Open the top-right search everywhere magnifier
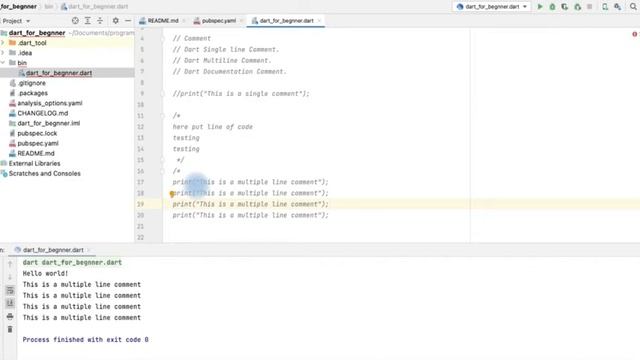The width and height of the screenshot is (640, 360). 633,7
